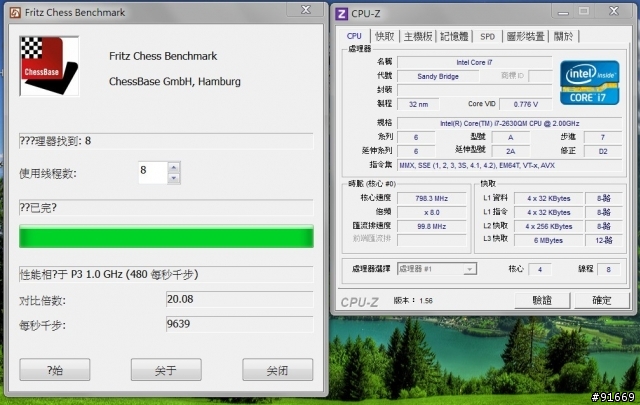Decrease thread count with down arrow
This screenshot has height=405, width=640.
point(174,178)
